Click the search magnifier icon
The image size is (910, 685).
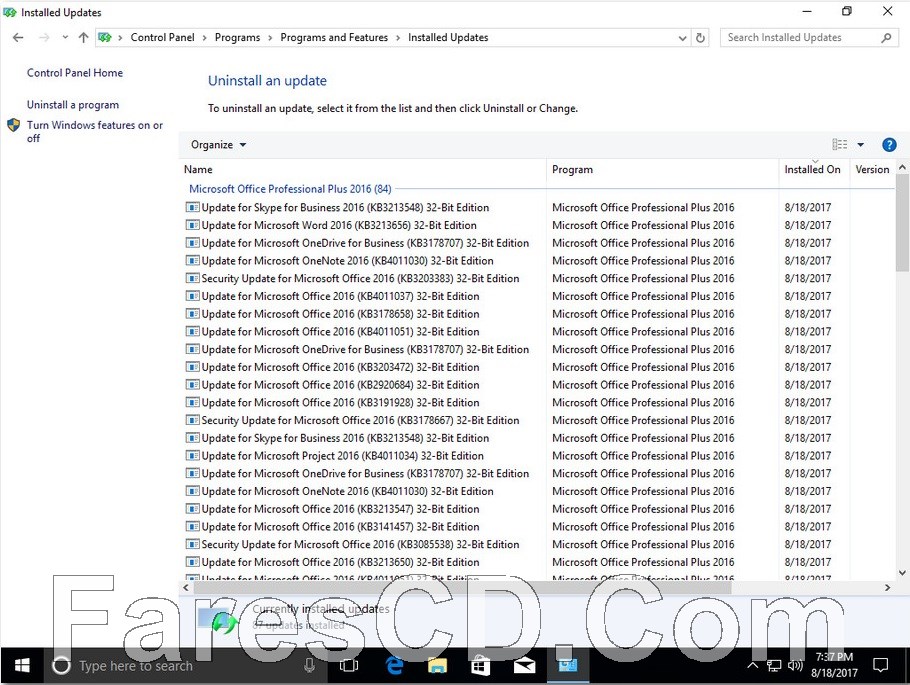pos(886,38)
